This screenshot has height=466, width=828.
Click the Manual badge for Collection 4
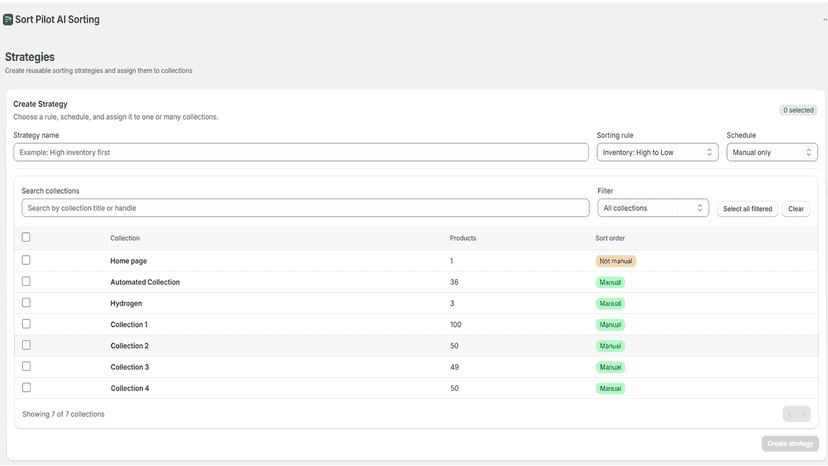[610, 388]
